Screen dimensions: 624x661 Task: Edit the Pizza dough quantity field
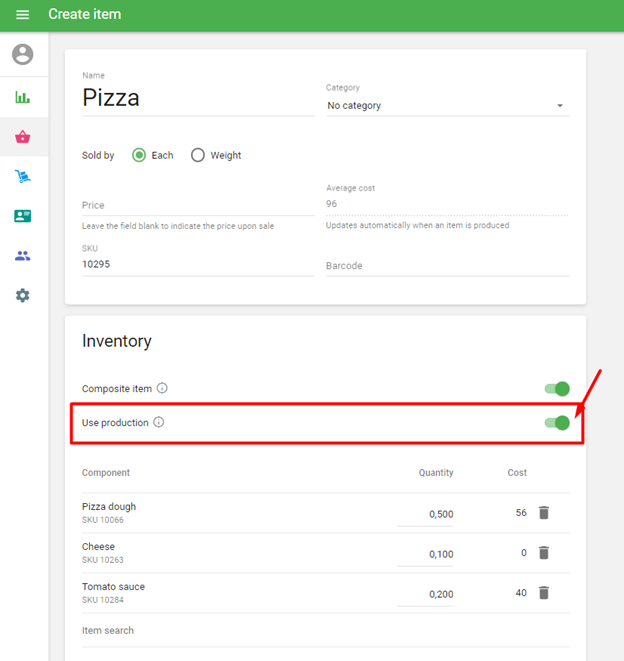pos(426,514)
